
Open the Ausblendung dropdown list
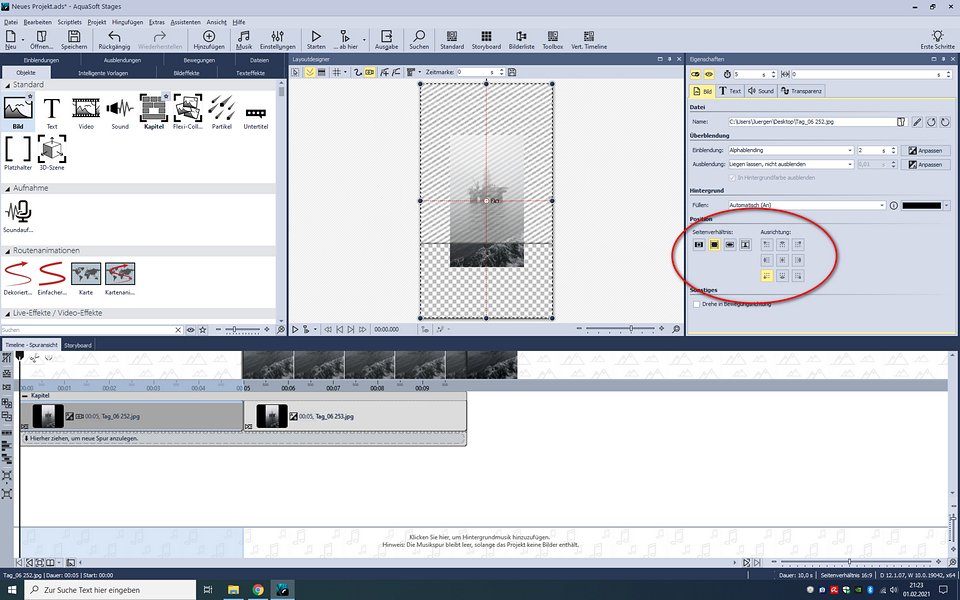pyautogui.click(x=849, y=164)
